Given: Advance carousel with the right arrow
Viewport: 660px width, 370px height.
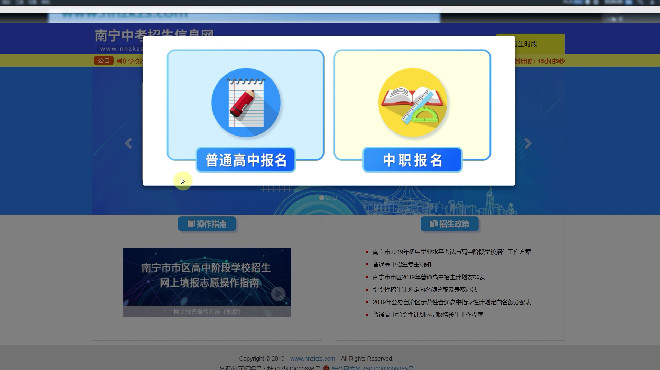Looking at the screenshot, I should (x=528, y=144).
